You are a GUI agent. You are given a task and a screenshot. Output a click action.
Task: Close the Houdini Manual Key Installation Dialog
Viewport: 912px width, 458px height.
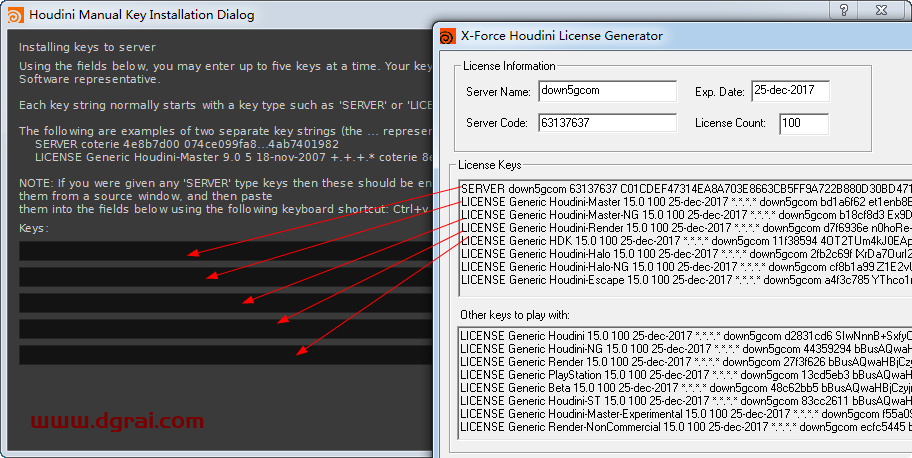pos(882,10)
